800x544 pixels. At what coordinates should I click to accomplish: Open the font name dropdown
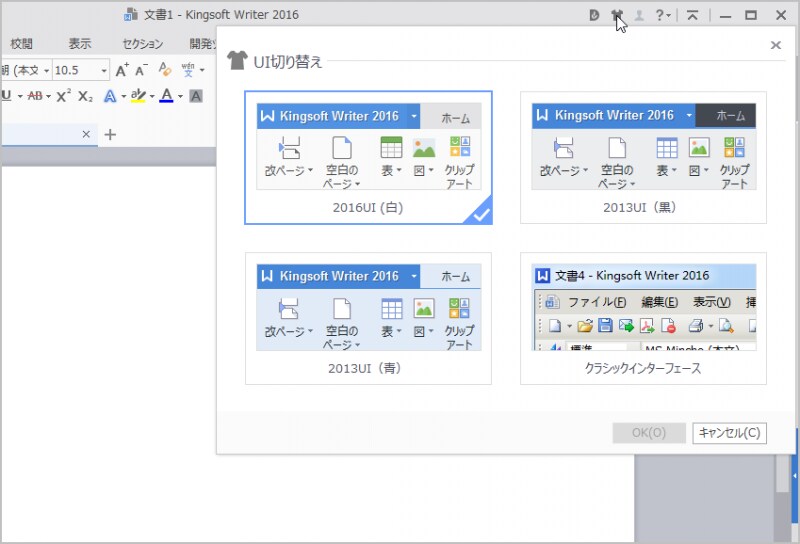[46, 70]
